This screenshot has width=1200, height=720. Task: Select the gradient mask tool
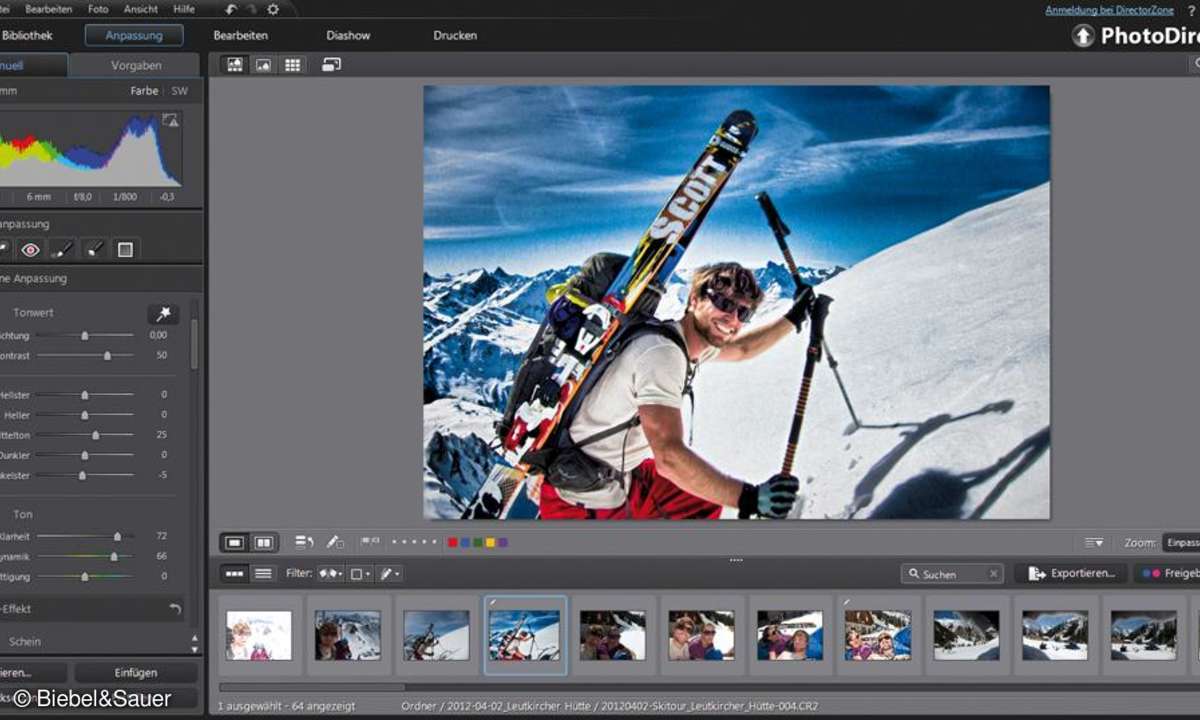point(125,249)
